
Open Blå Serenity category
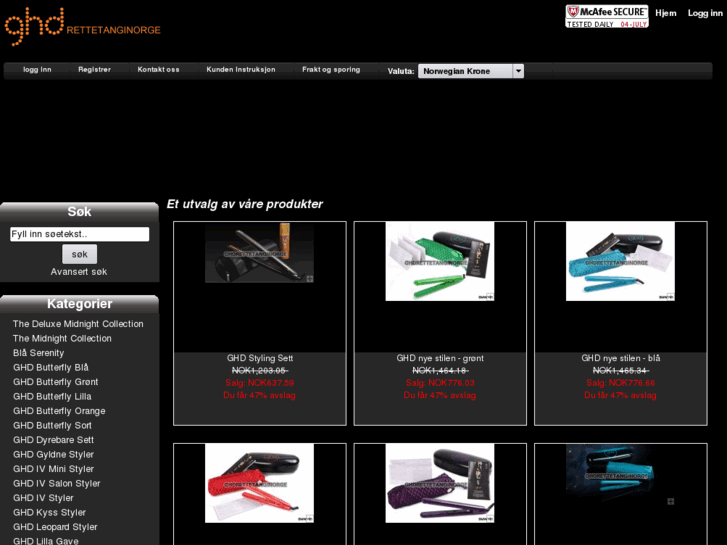pos(38,353)
